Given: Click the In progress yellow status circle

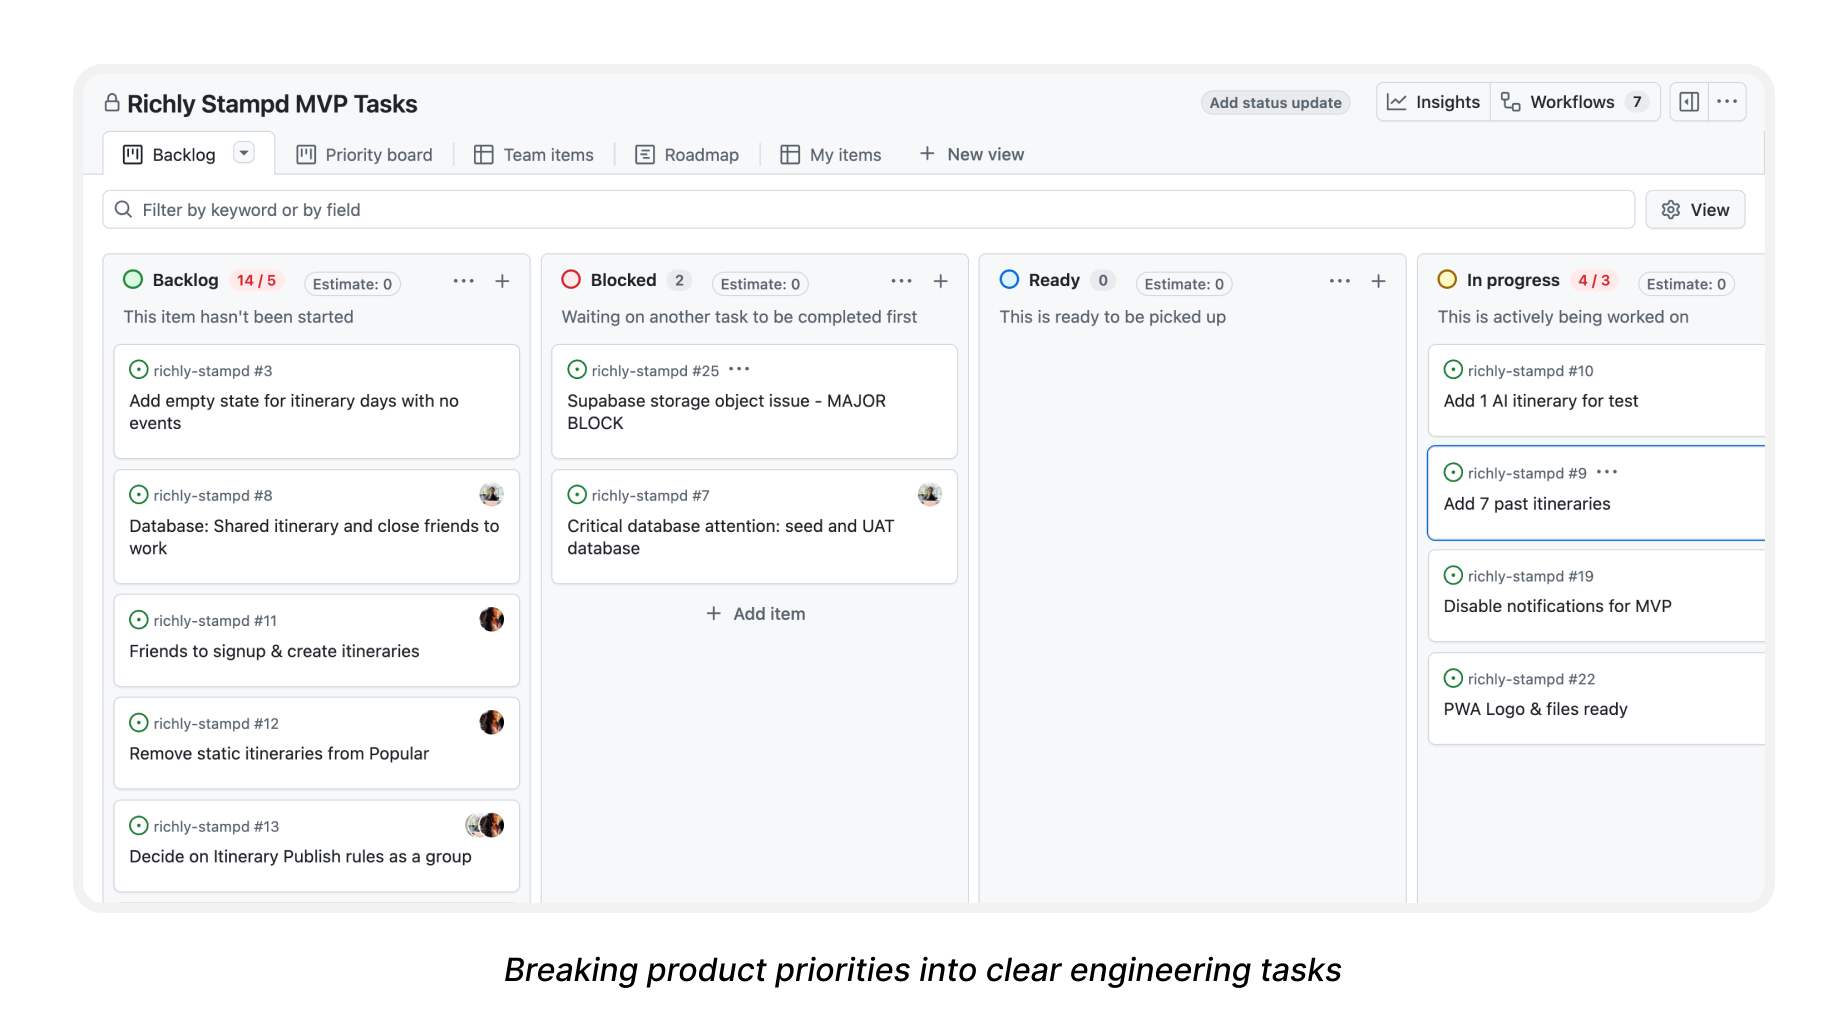Looking at the screenshot, I should point(1447,280).
